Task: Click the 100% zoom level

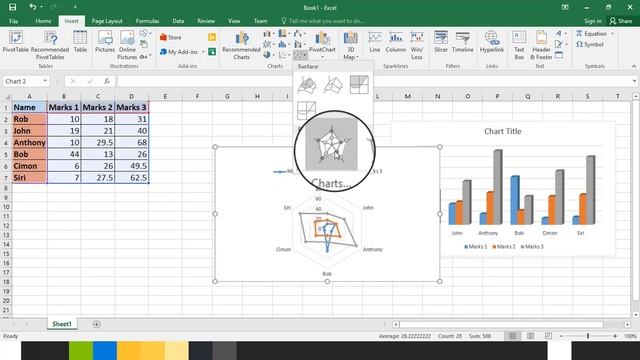Action: 630,336
